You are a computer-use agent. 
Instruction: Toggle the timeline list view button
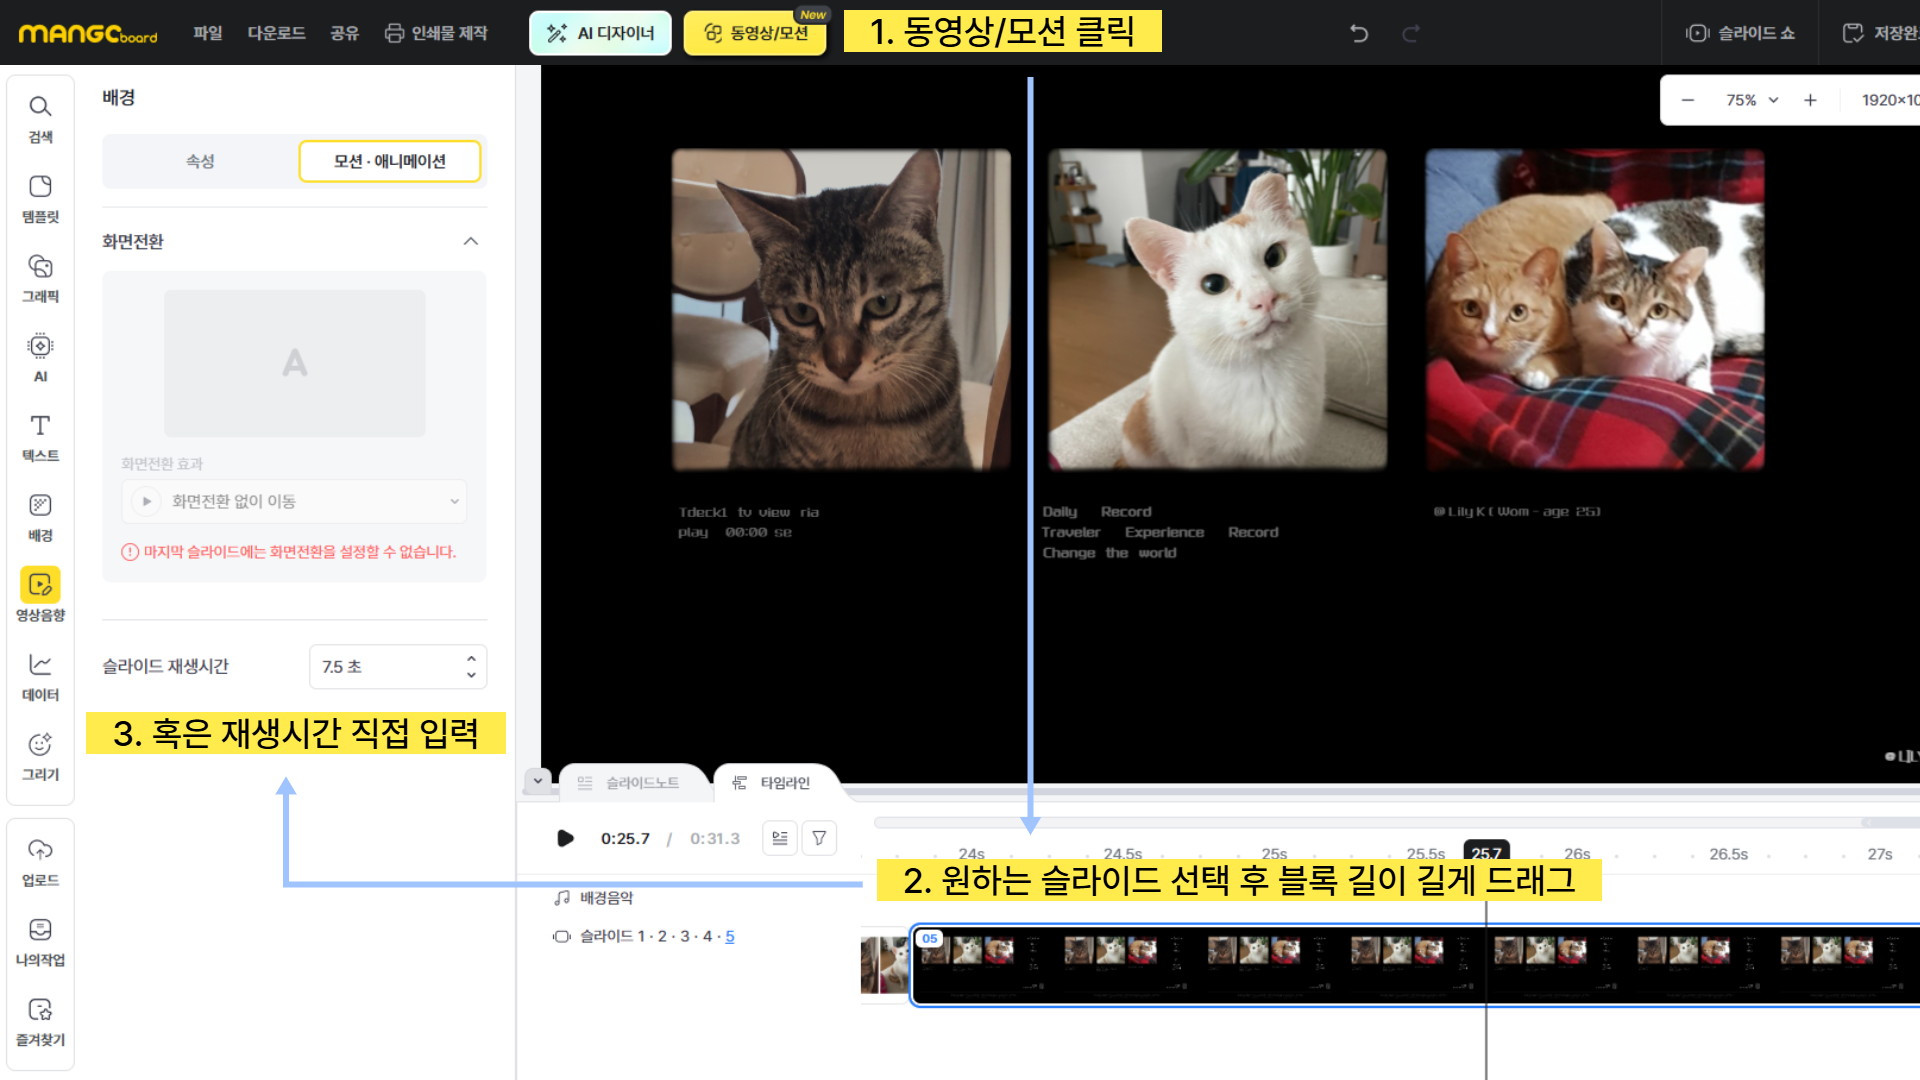780,838
